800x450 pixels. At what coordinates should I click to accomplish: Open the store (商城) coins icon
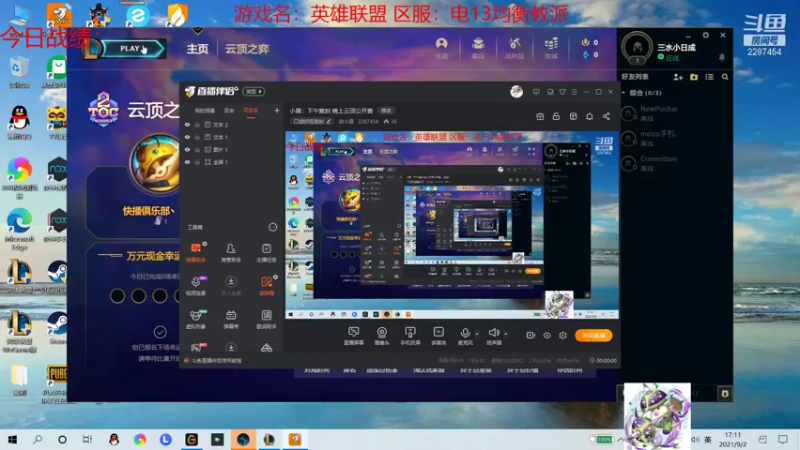tap(551, 48)
